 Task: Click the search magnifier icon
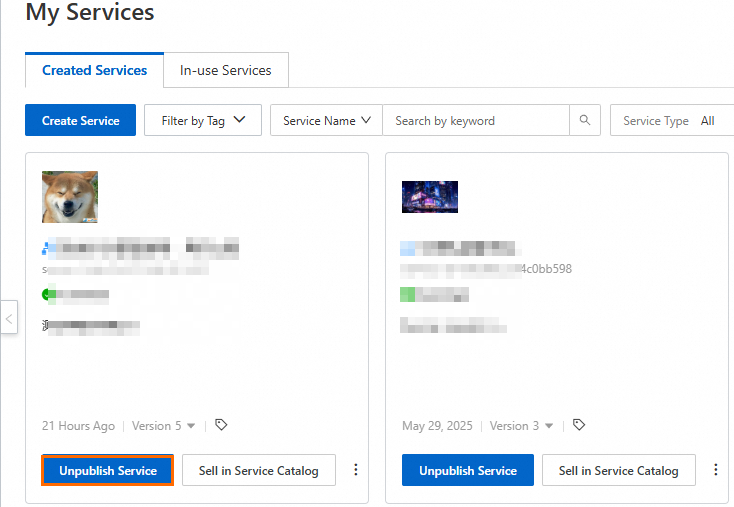pos(585,121)
